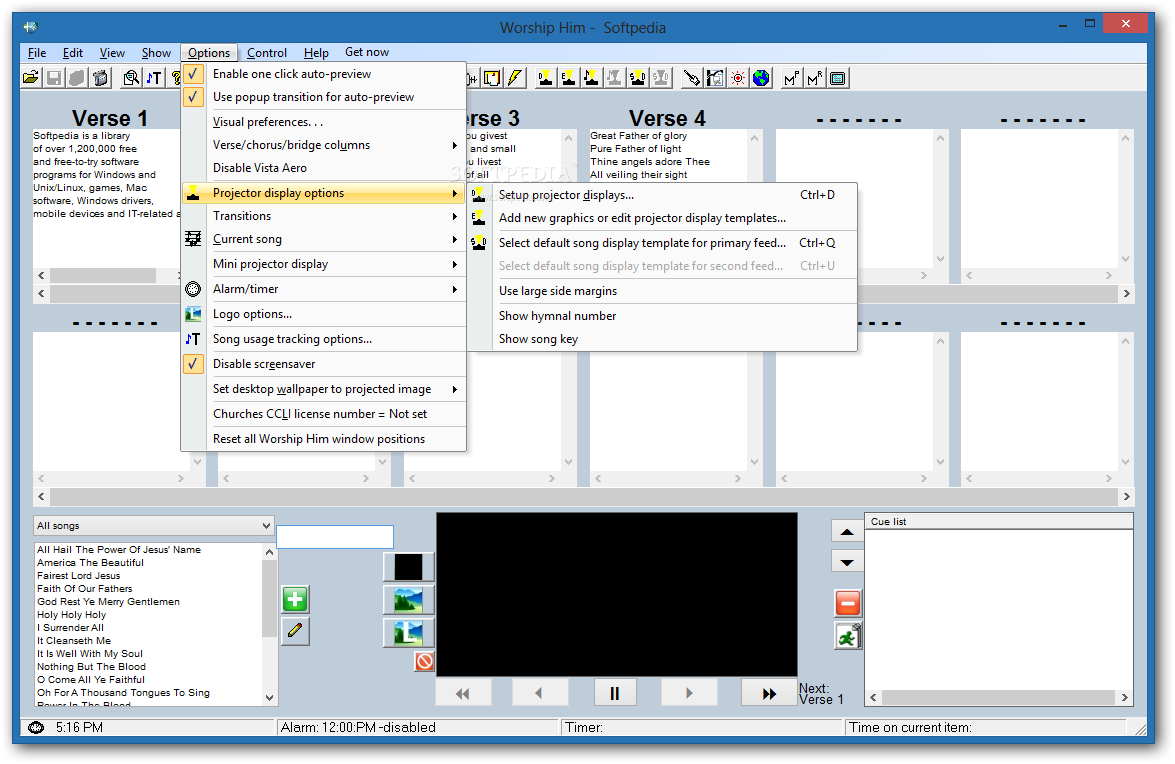The width and height of the screenshot is (1175, 764).
Task: Toggle Show hymnal number
Action: (x=662, y=316)
